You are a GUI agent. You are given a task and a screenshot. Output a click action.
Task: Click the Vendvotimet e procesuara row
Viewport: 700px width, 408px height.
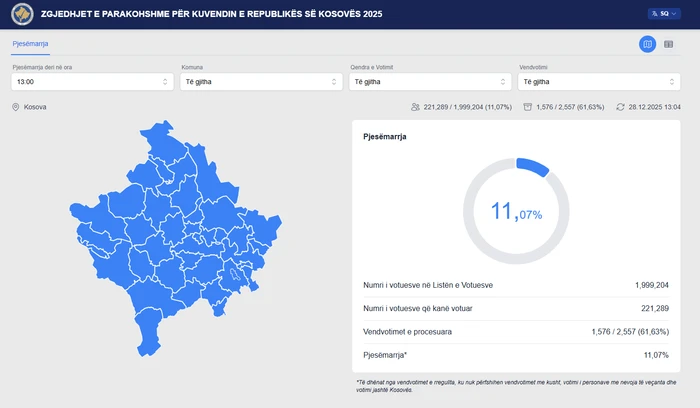tap(516, 331)
